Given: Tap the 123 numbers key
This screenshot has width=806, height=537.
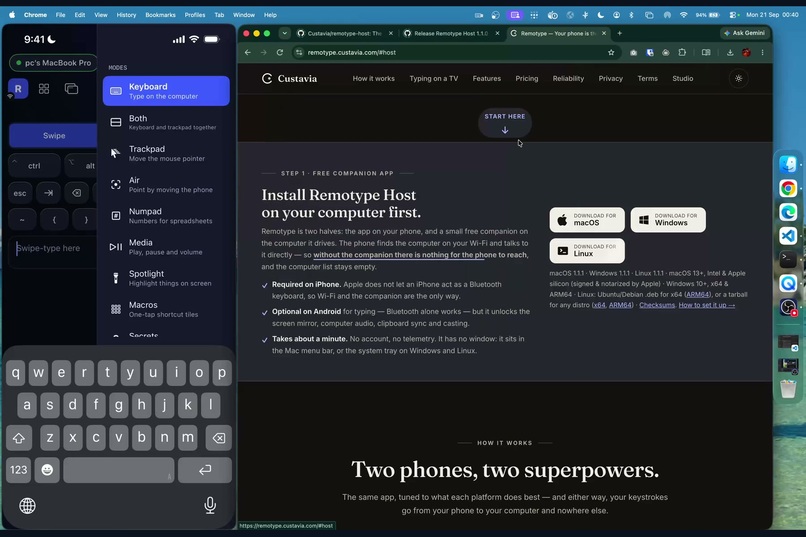Looking at the screenshot, I should [19, 470].
